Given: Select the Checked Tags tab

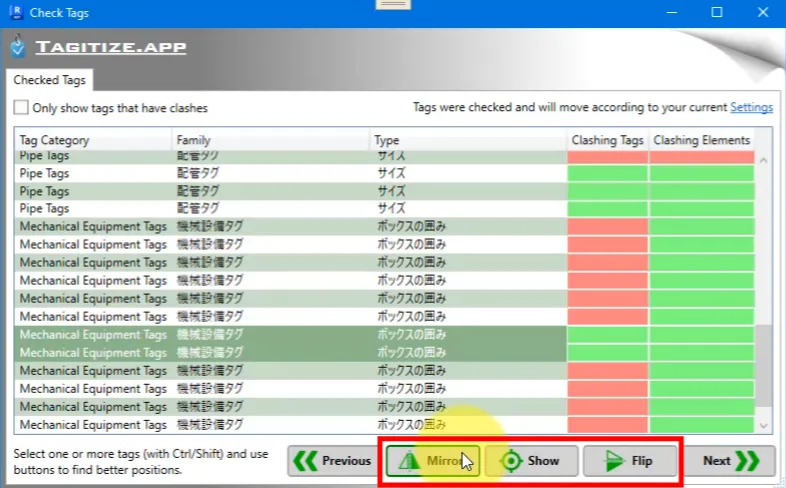Looking at the screenshot, I should coord(50,80).
